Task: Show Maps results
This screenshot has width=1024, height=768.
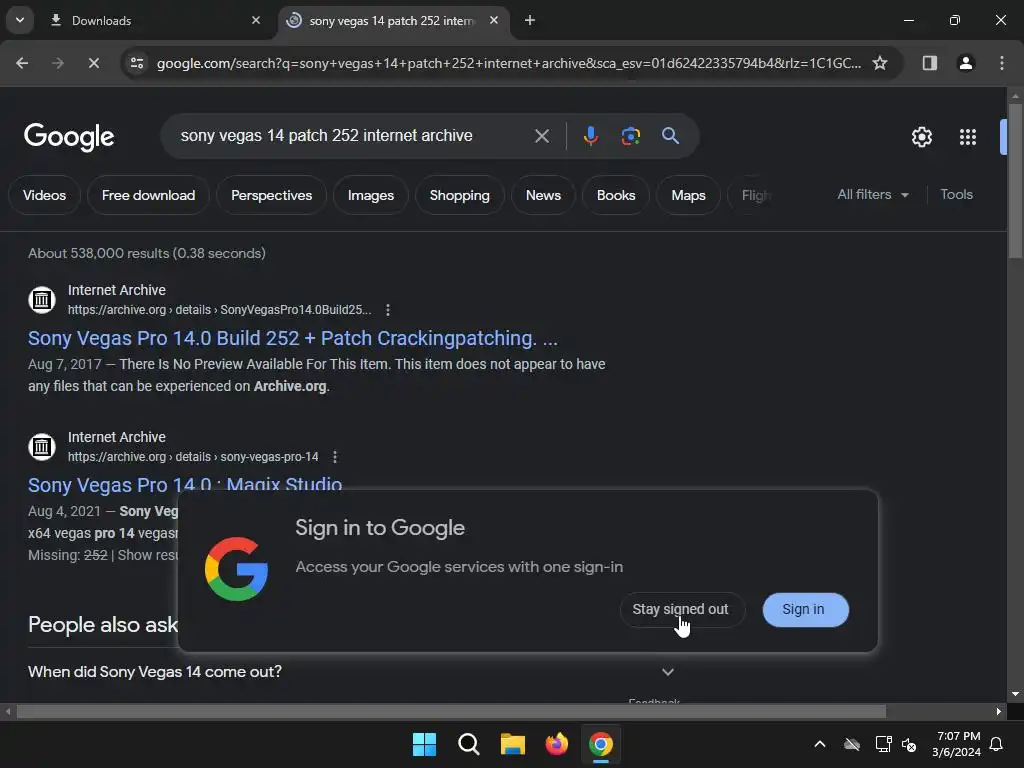Action: pyautogui.click(x=688, y=195)
